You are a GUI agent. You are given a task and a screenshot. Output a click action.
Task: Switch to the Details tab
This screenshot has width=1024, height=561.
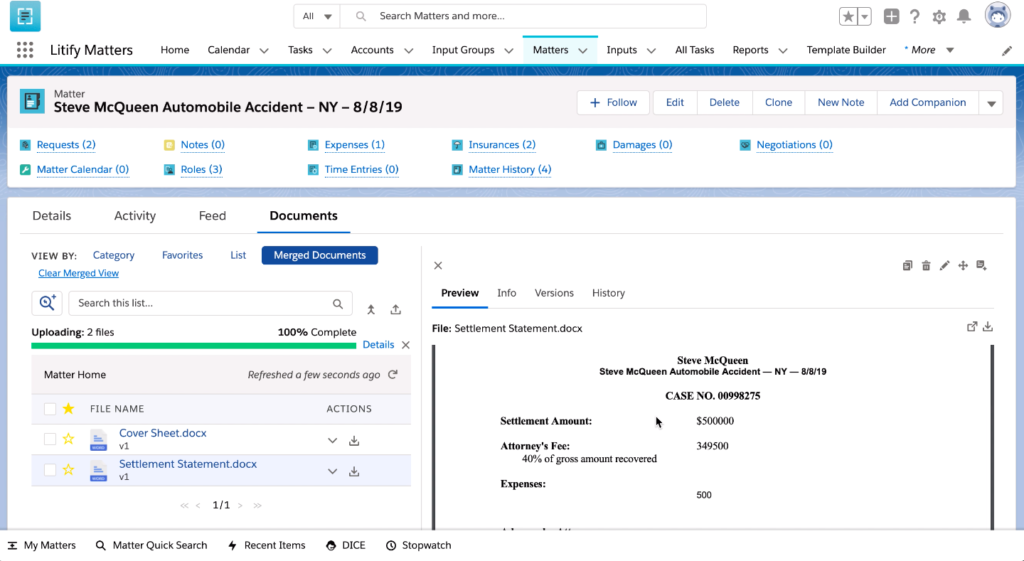[x=52, y=216]
